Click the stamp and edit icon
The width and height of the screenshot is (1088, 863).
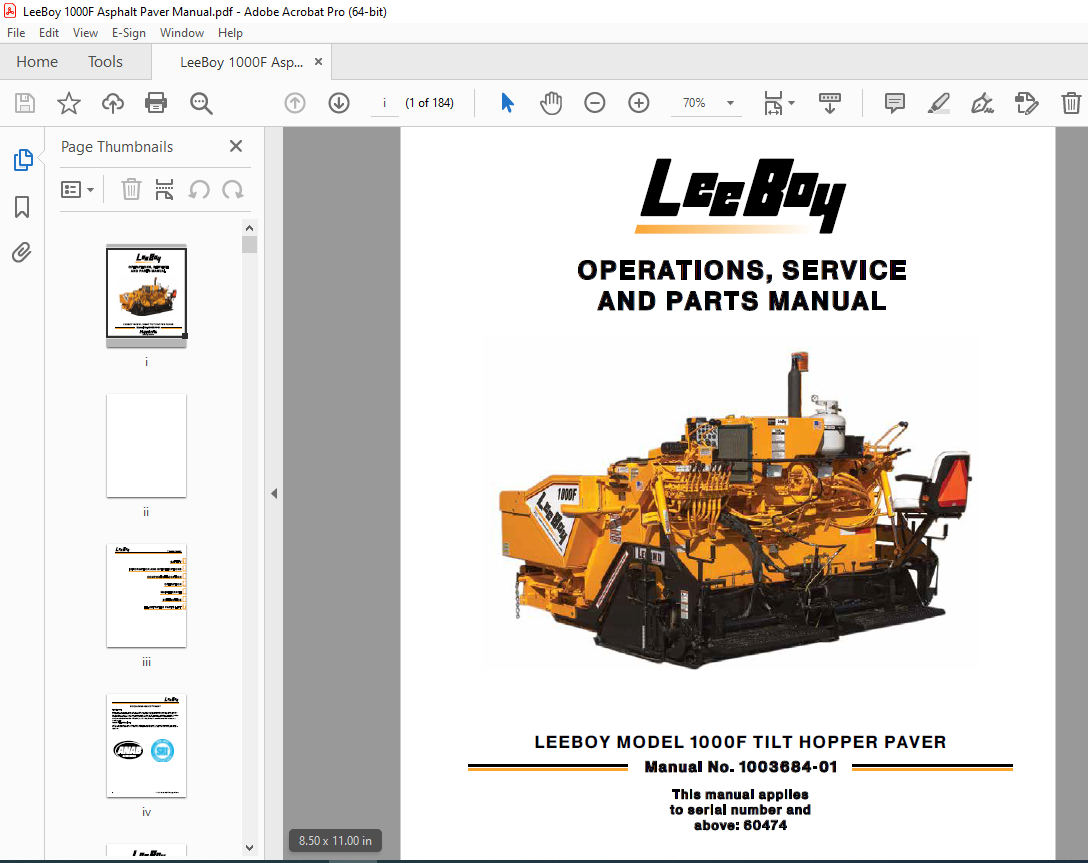click(x=1026, y=103)
